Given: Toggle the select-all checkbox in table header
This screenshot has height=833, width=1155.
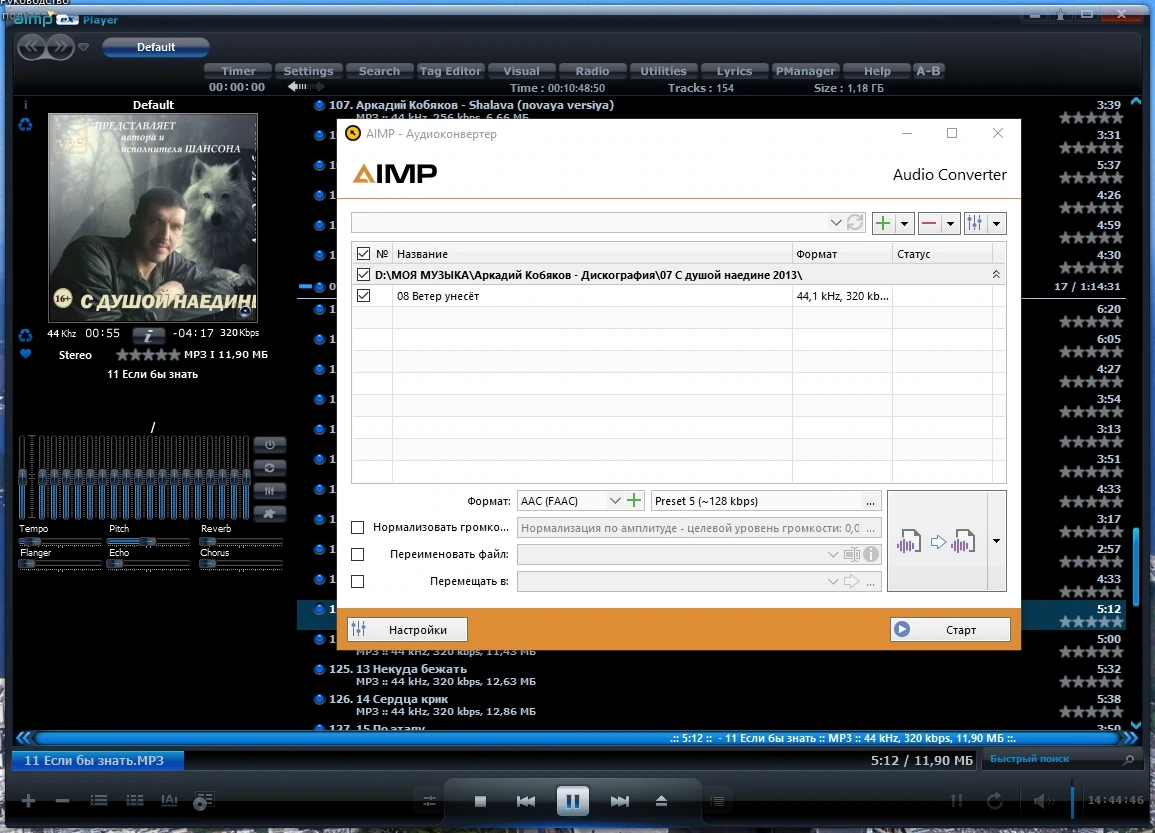Looking at the screenshot, I should pyautogui.click(x=363, y=253).
